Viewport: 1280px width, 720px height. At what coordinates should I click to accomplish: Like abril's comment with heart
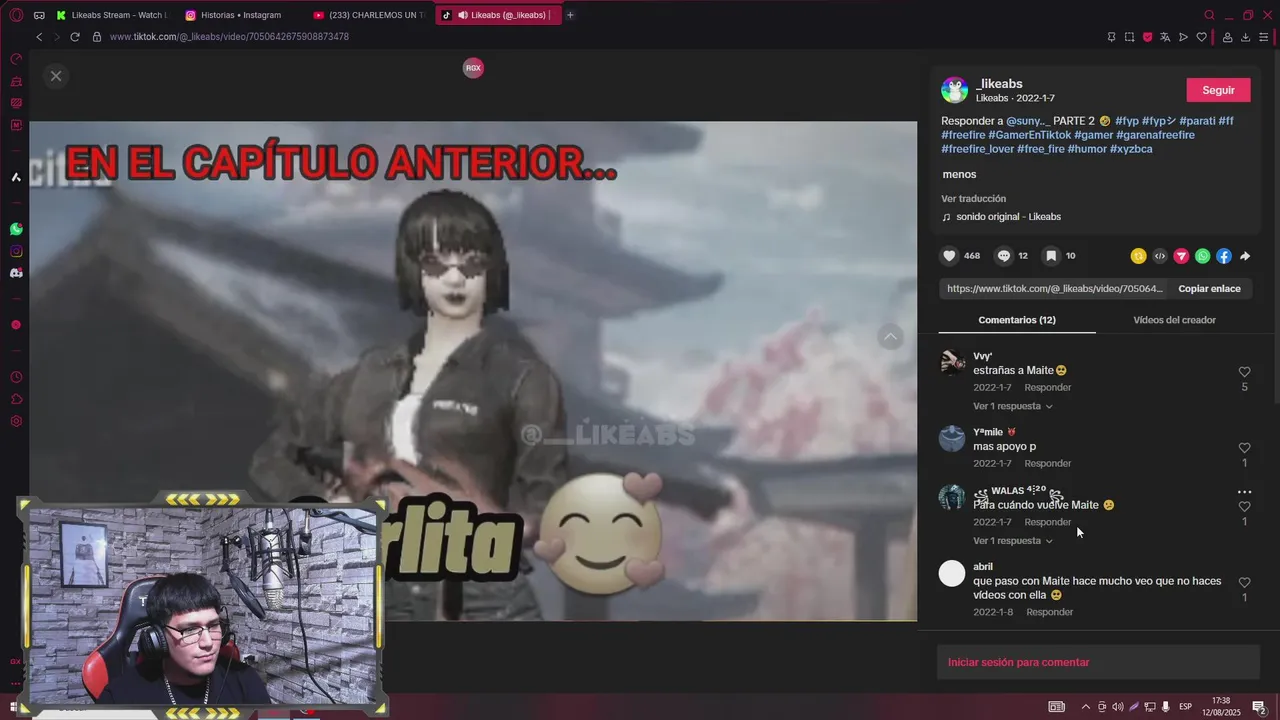pyautogui.click(x=1244, y=582)
